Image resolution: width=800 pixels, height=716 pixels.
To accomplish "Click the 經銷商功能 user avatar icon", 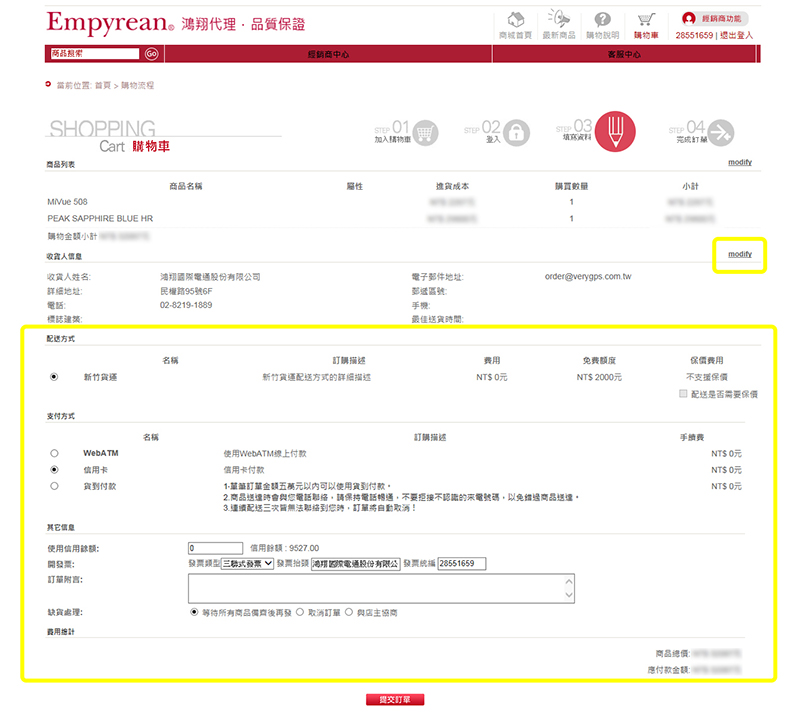I will (689, 18).
